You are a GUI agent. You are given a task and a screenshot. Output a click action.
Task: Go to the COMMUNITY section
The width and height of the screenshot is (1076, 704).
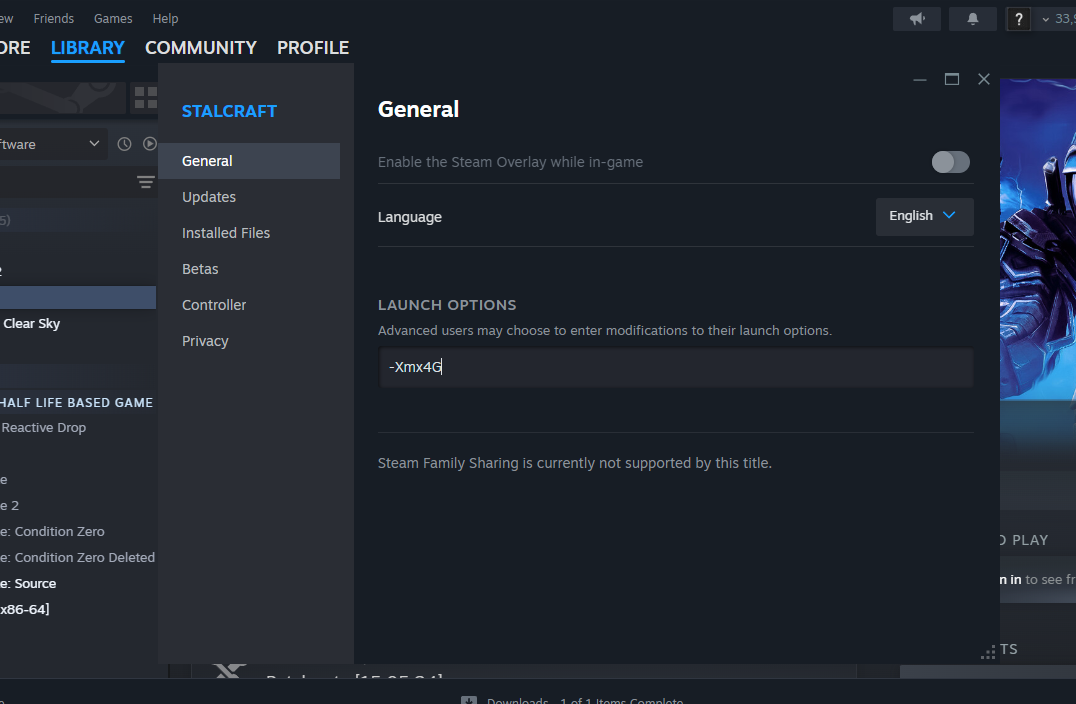201,48
